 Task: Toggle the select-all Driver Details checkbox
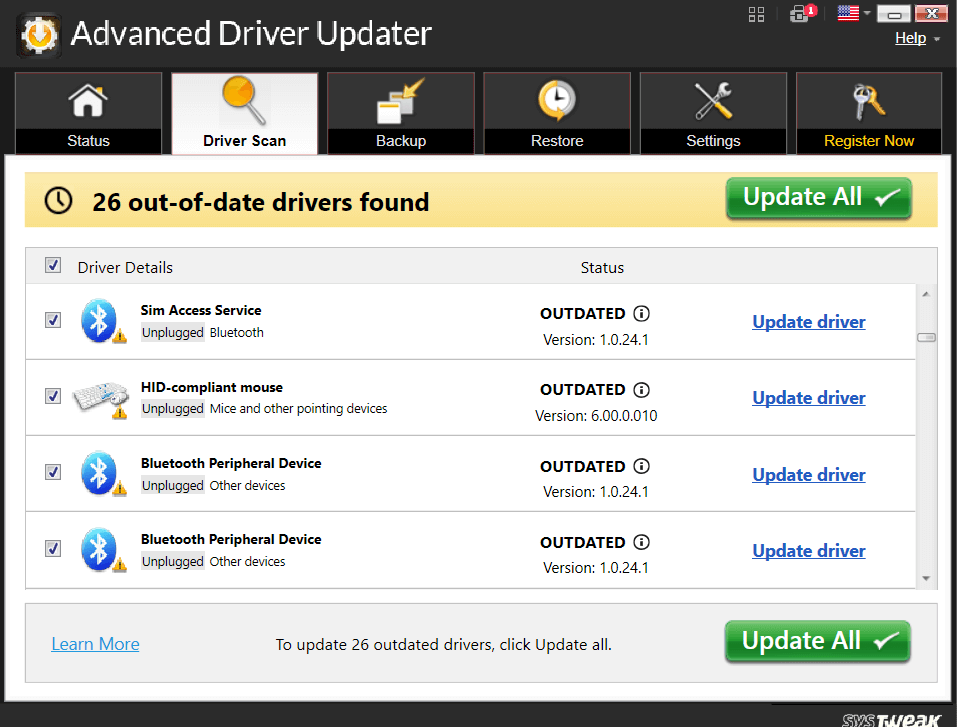point(53,266)
